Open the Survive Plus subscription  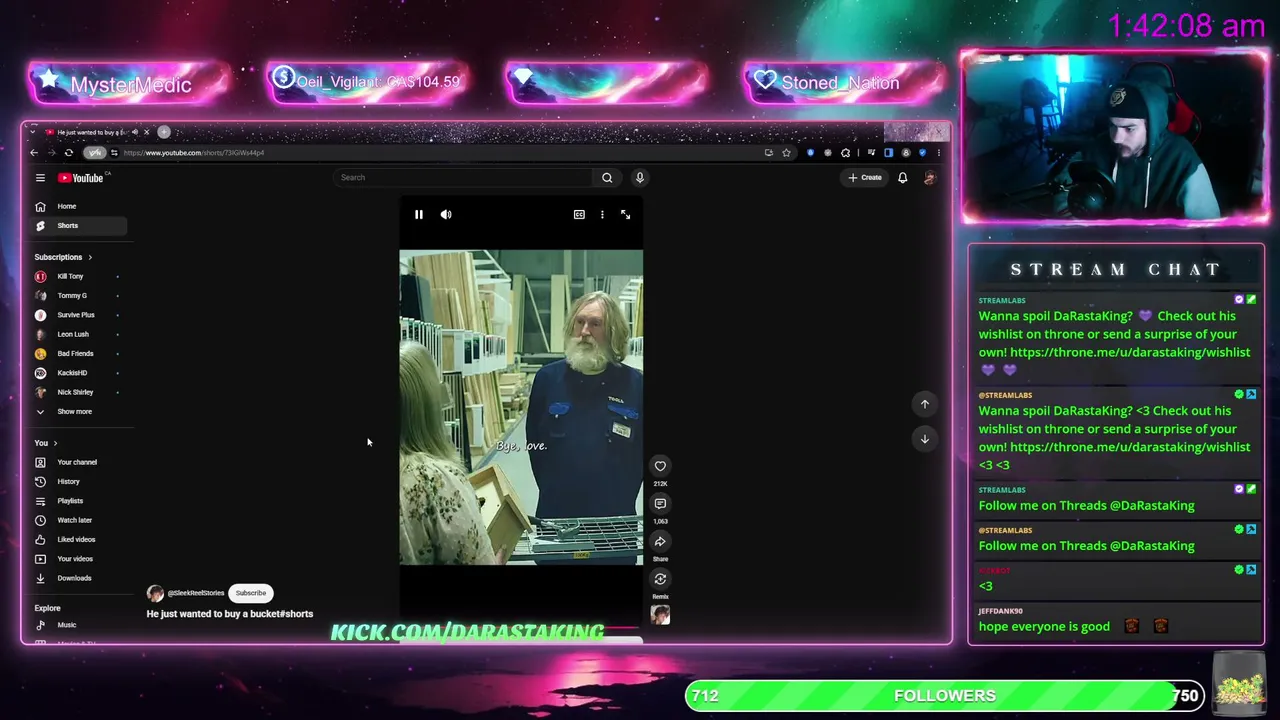coord(78,315)
